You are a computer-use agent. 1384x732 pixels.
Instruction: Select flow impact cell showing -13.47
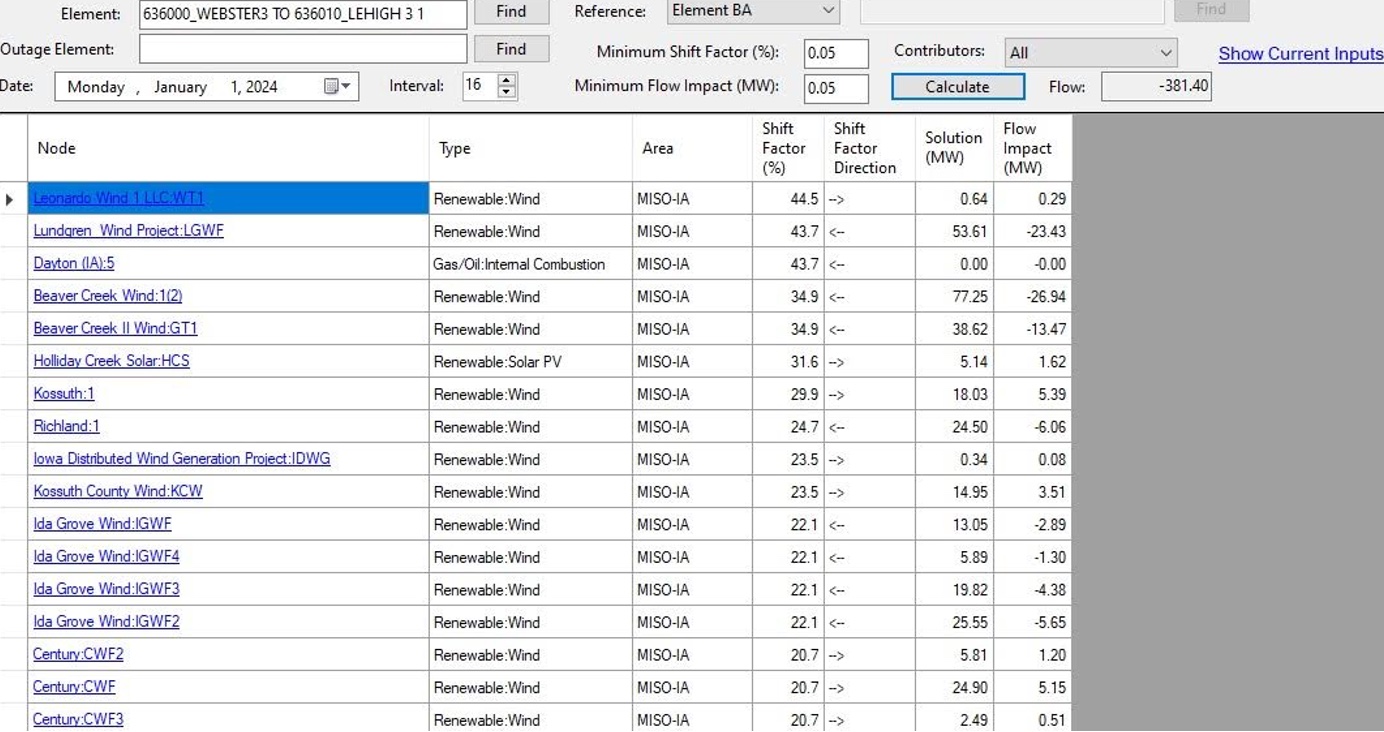pos(1033,329)
